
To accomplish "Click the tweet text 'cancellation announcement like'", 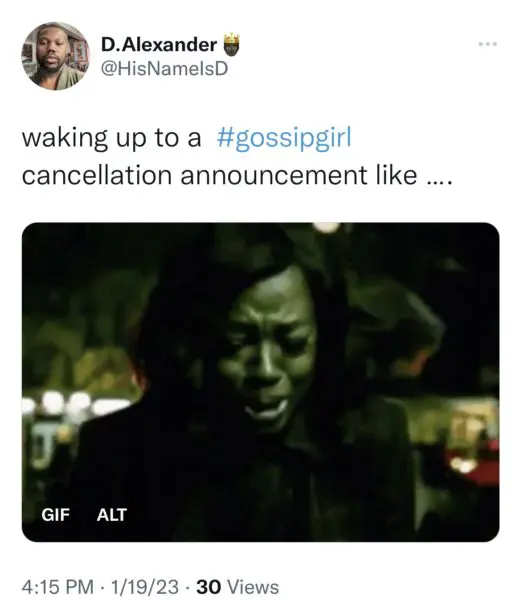I will (x=219, y=176).
